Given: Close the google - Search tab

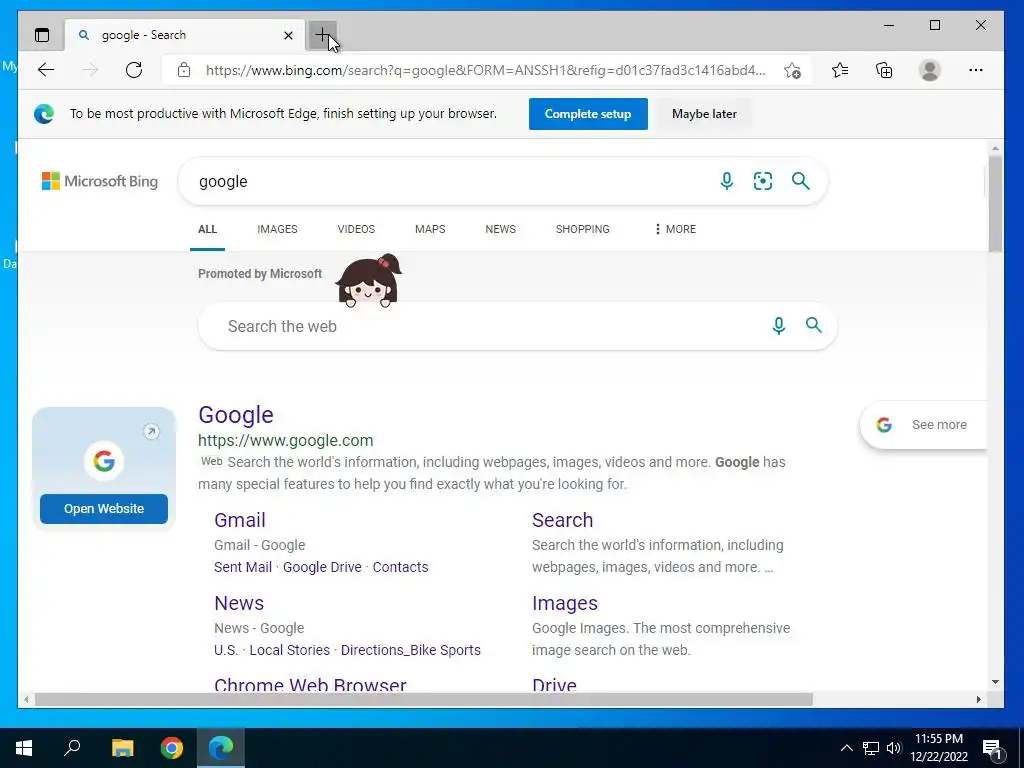Looking at the screenshot, I should tap(288, 35).
